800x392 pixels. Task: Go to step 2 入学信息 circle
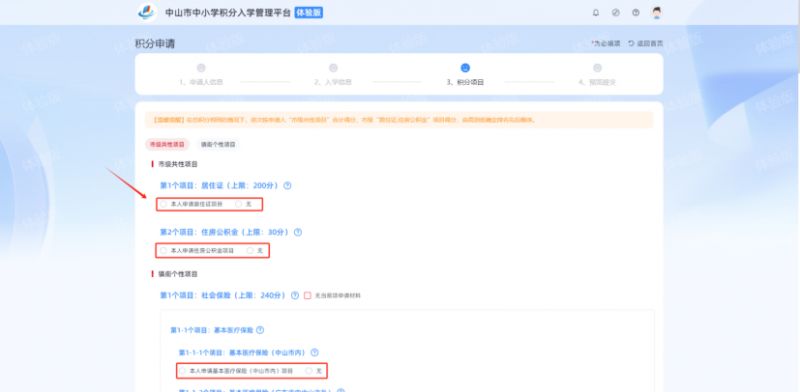click(x=333, y=68)
